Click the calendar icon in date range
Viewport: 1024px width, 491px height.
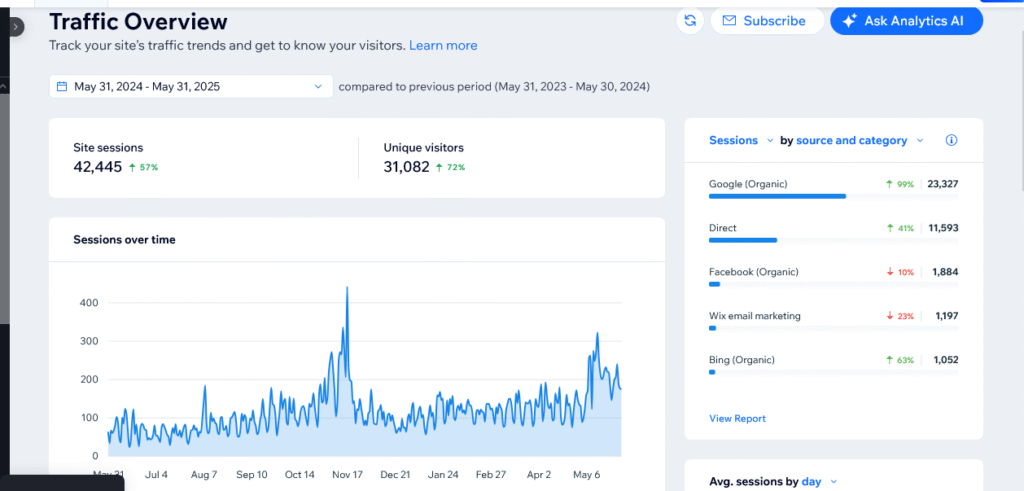pyautogui.click(x=62, y=87)
